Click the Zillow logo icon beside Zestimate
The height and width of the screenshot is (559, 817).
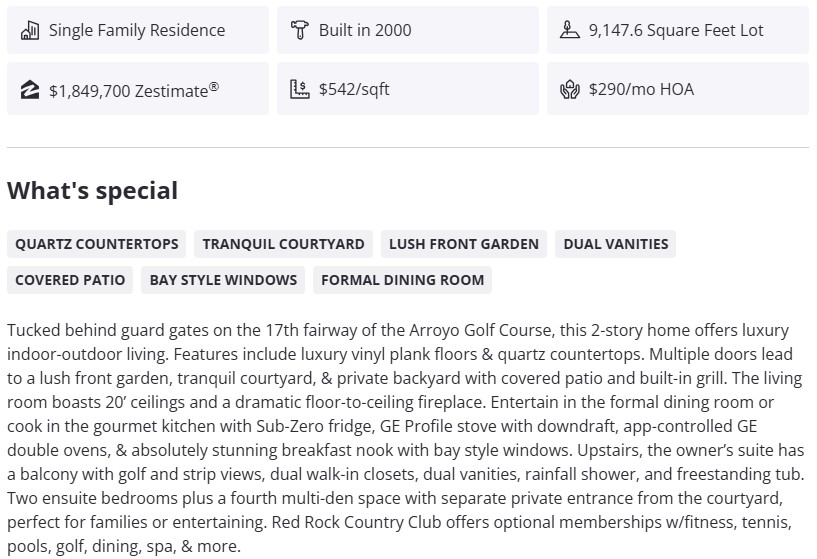click(30, 89)
